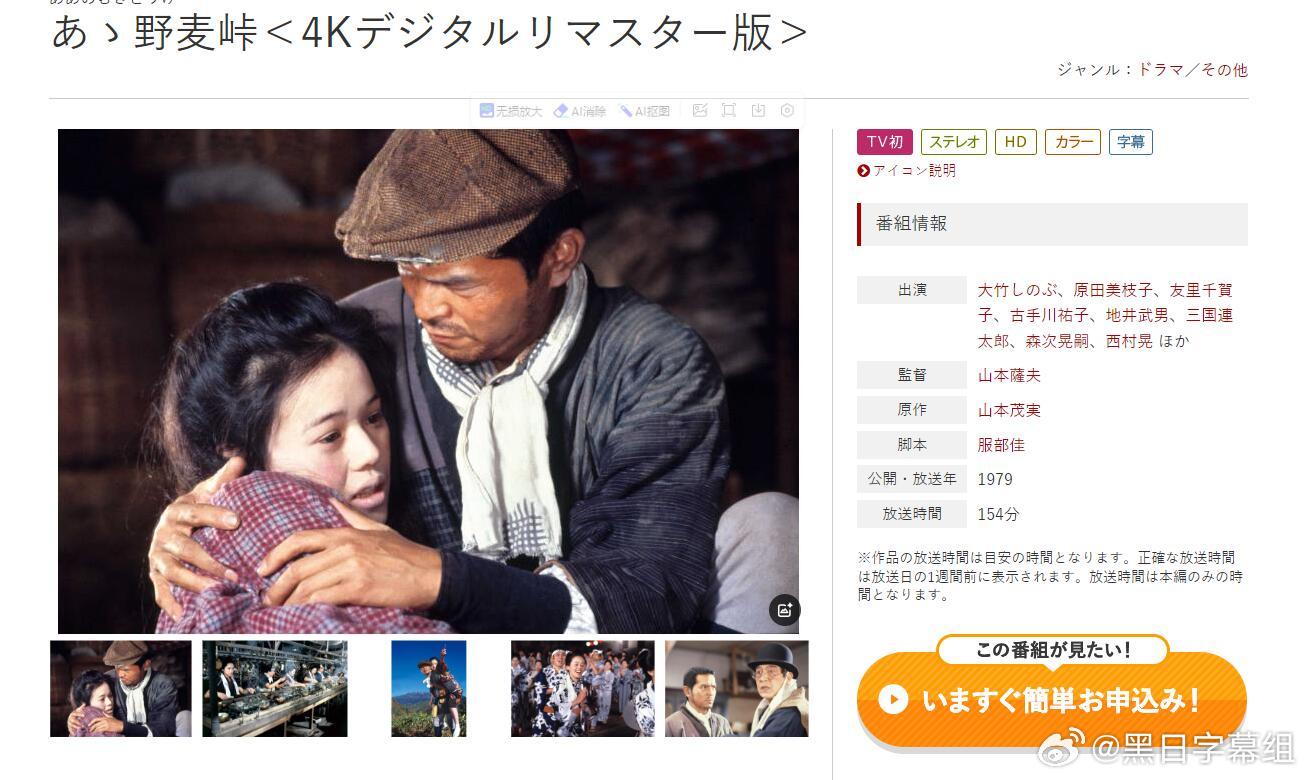Click the image search icon on the photo corner

tap(784, 609)
